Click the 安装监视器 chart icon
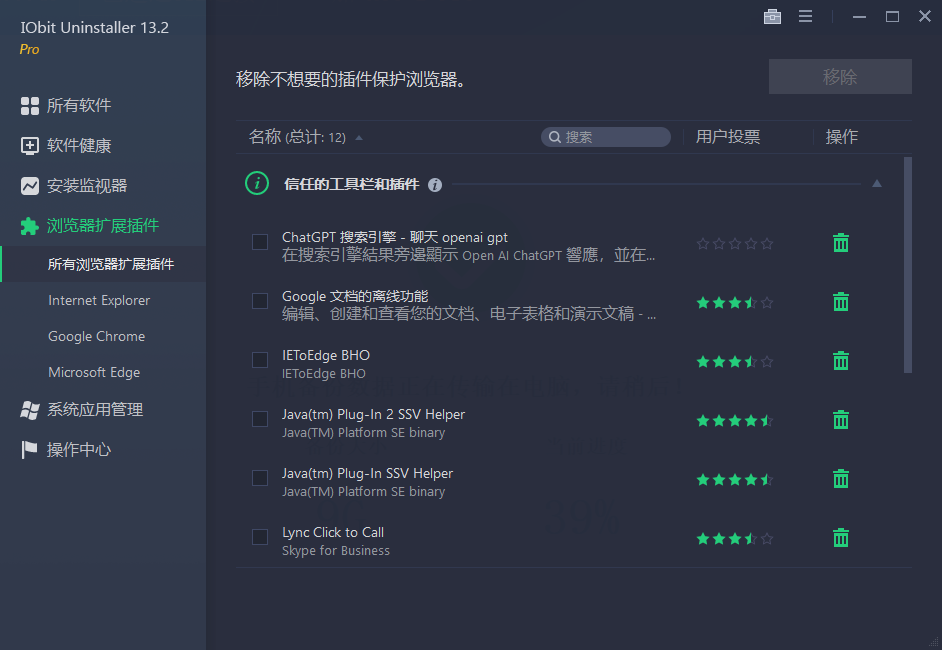This screenshot has width=942, height=650. click(x=29, y=186)
